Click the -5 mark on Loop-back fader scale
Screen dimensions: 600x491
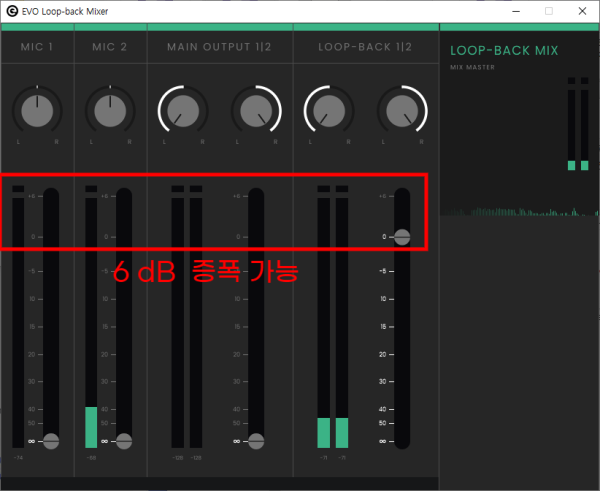pos(383,271)
